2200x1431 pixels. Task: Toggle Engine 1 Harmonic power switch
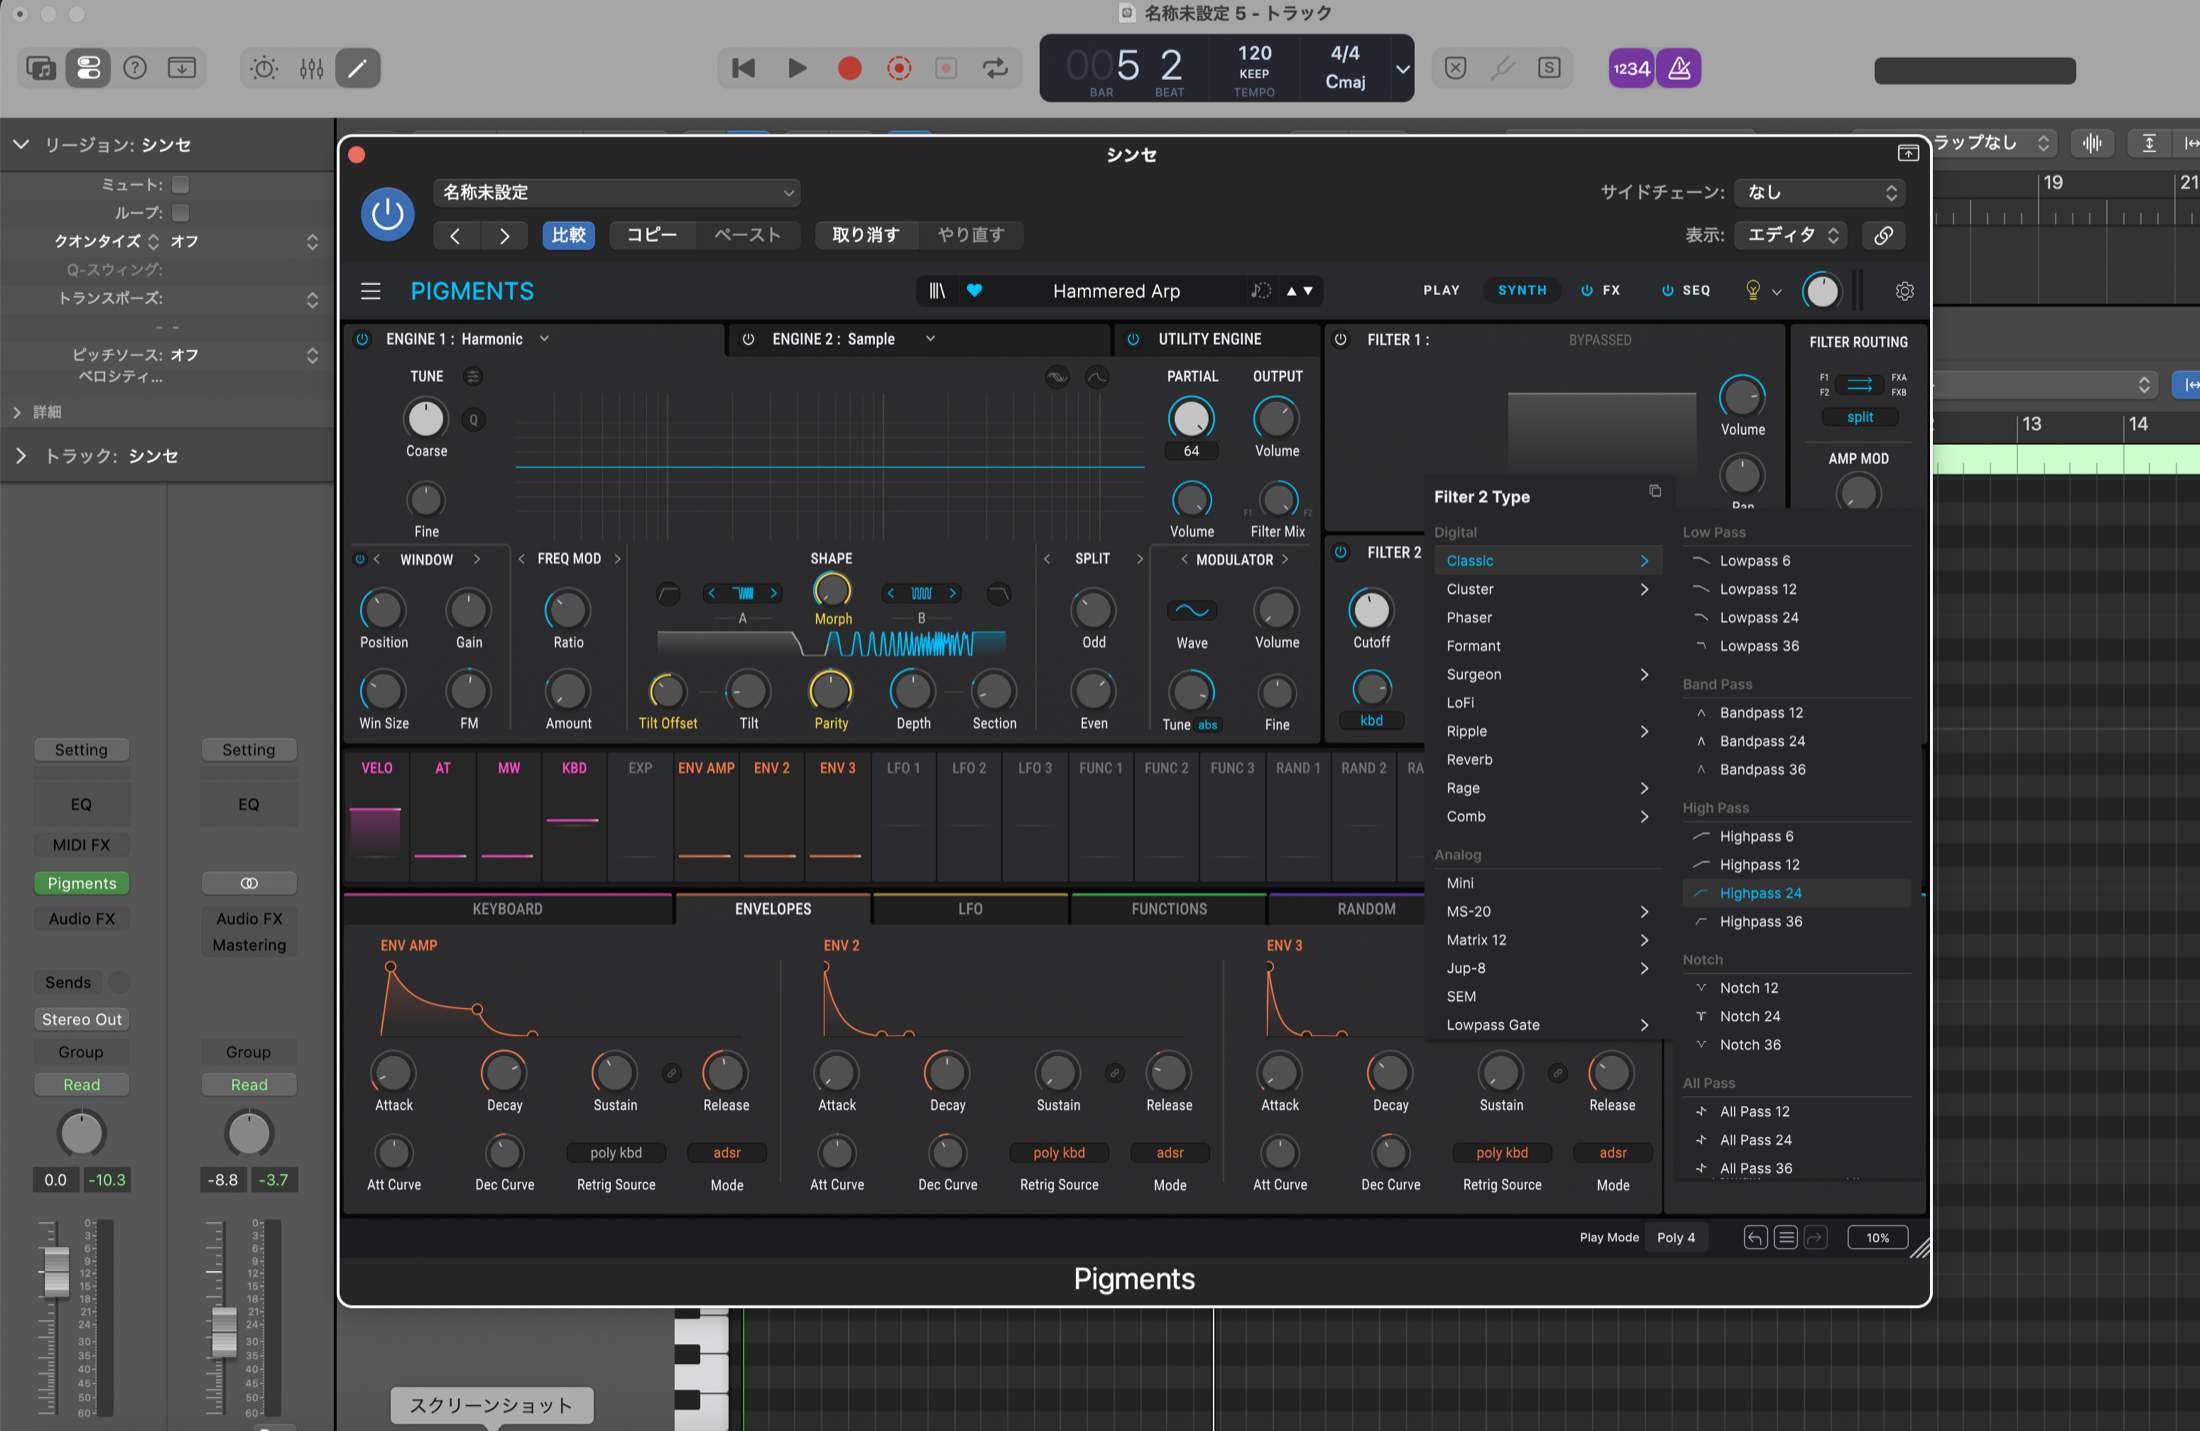point(362,339)
